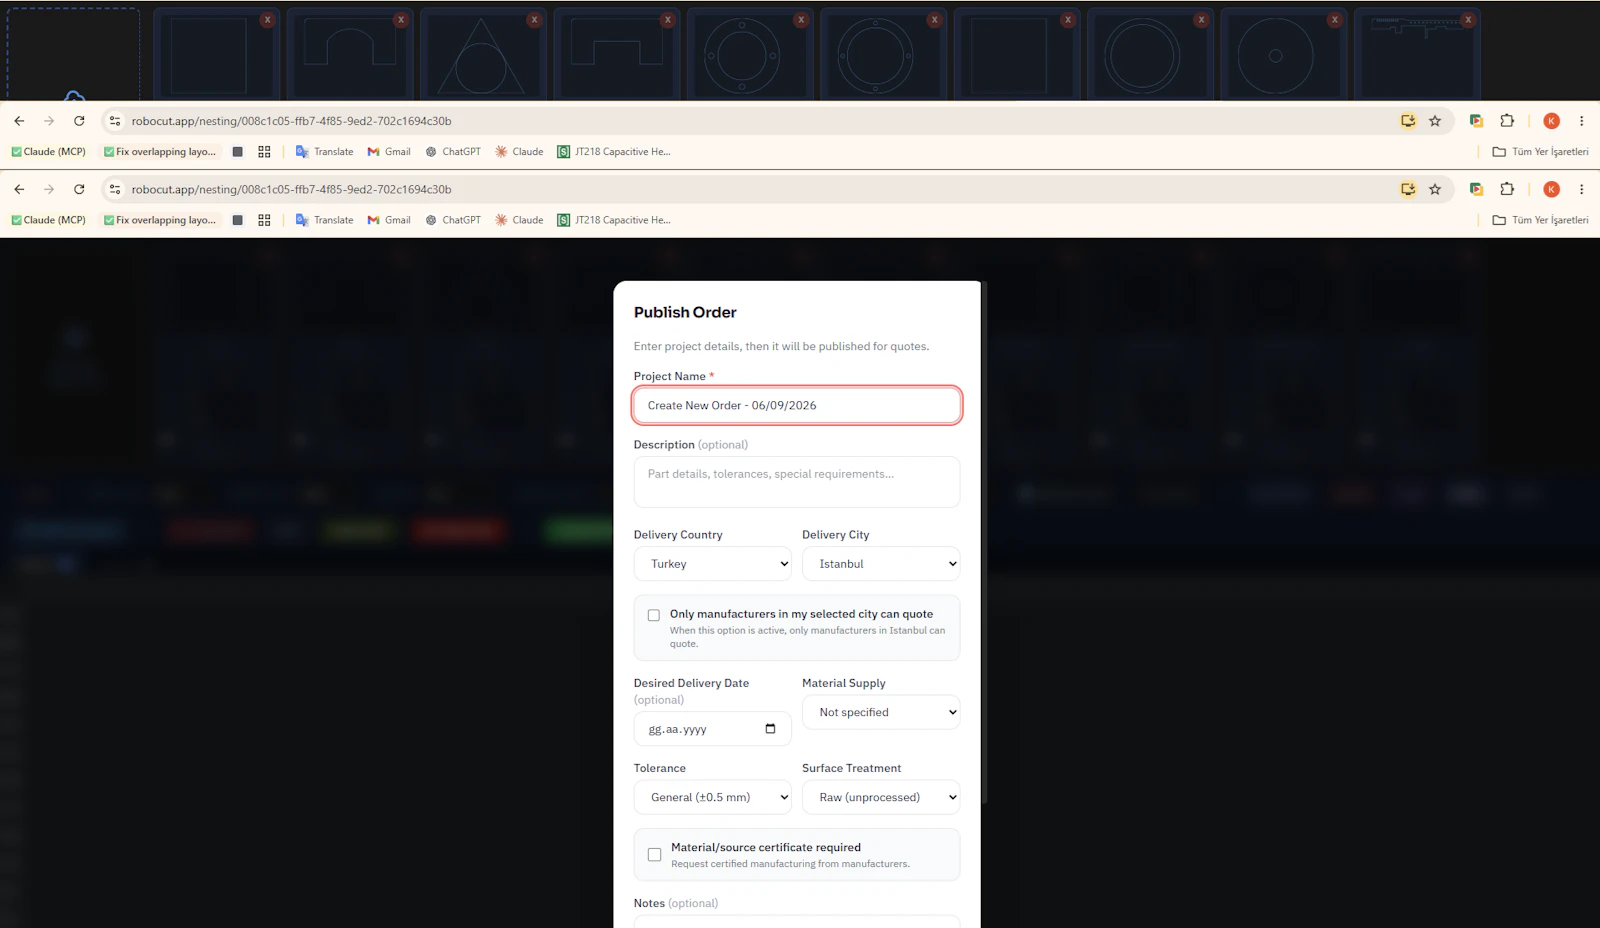This screenshot has height=928, width=1600.
Task: Click the Desired Delivery Date gg.aa.yyyy field
Action: point(712,729)
